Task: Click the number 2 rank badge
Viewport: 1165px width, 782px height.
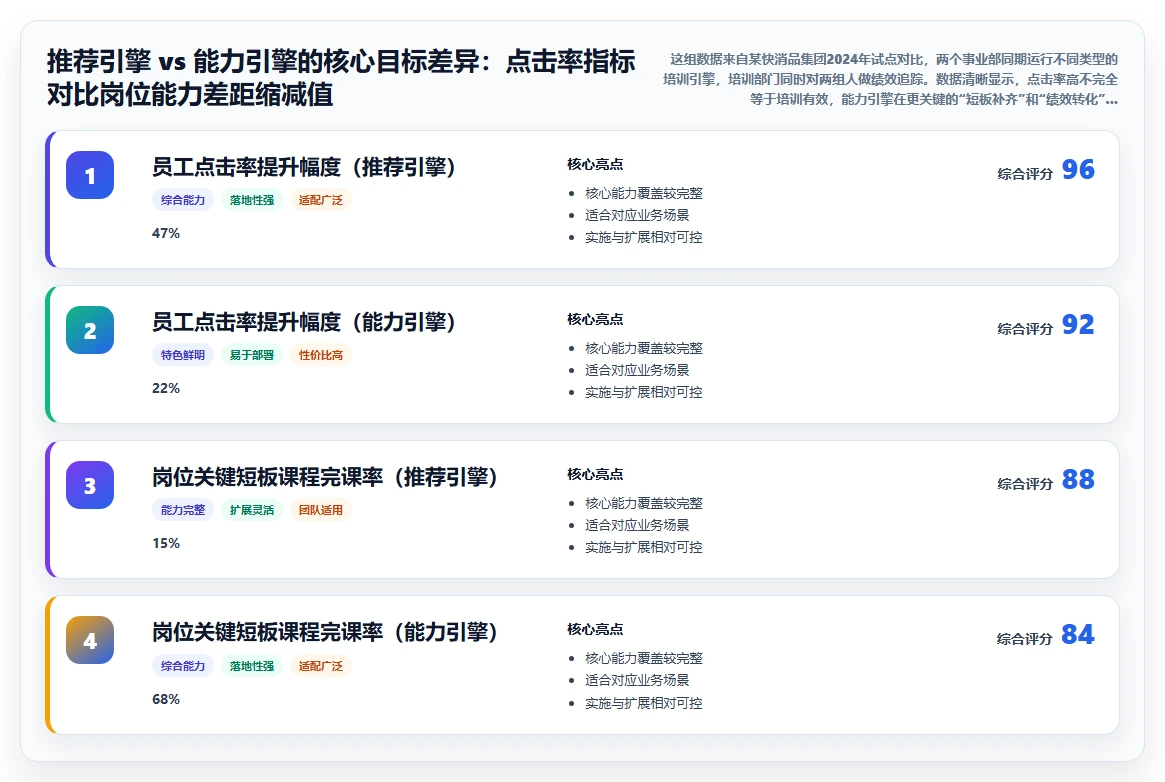Action: tap(90, 330)
